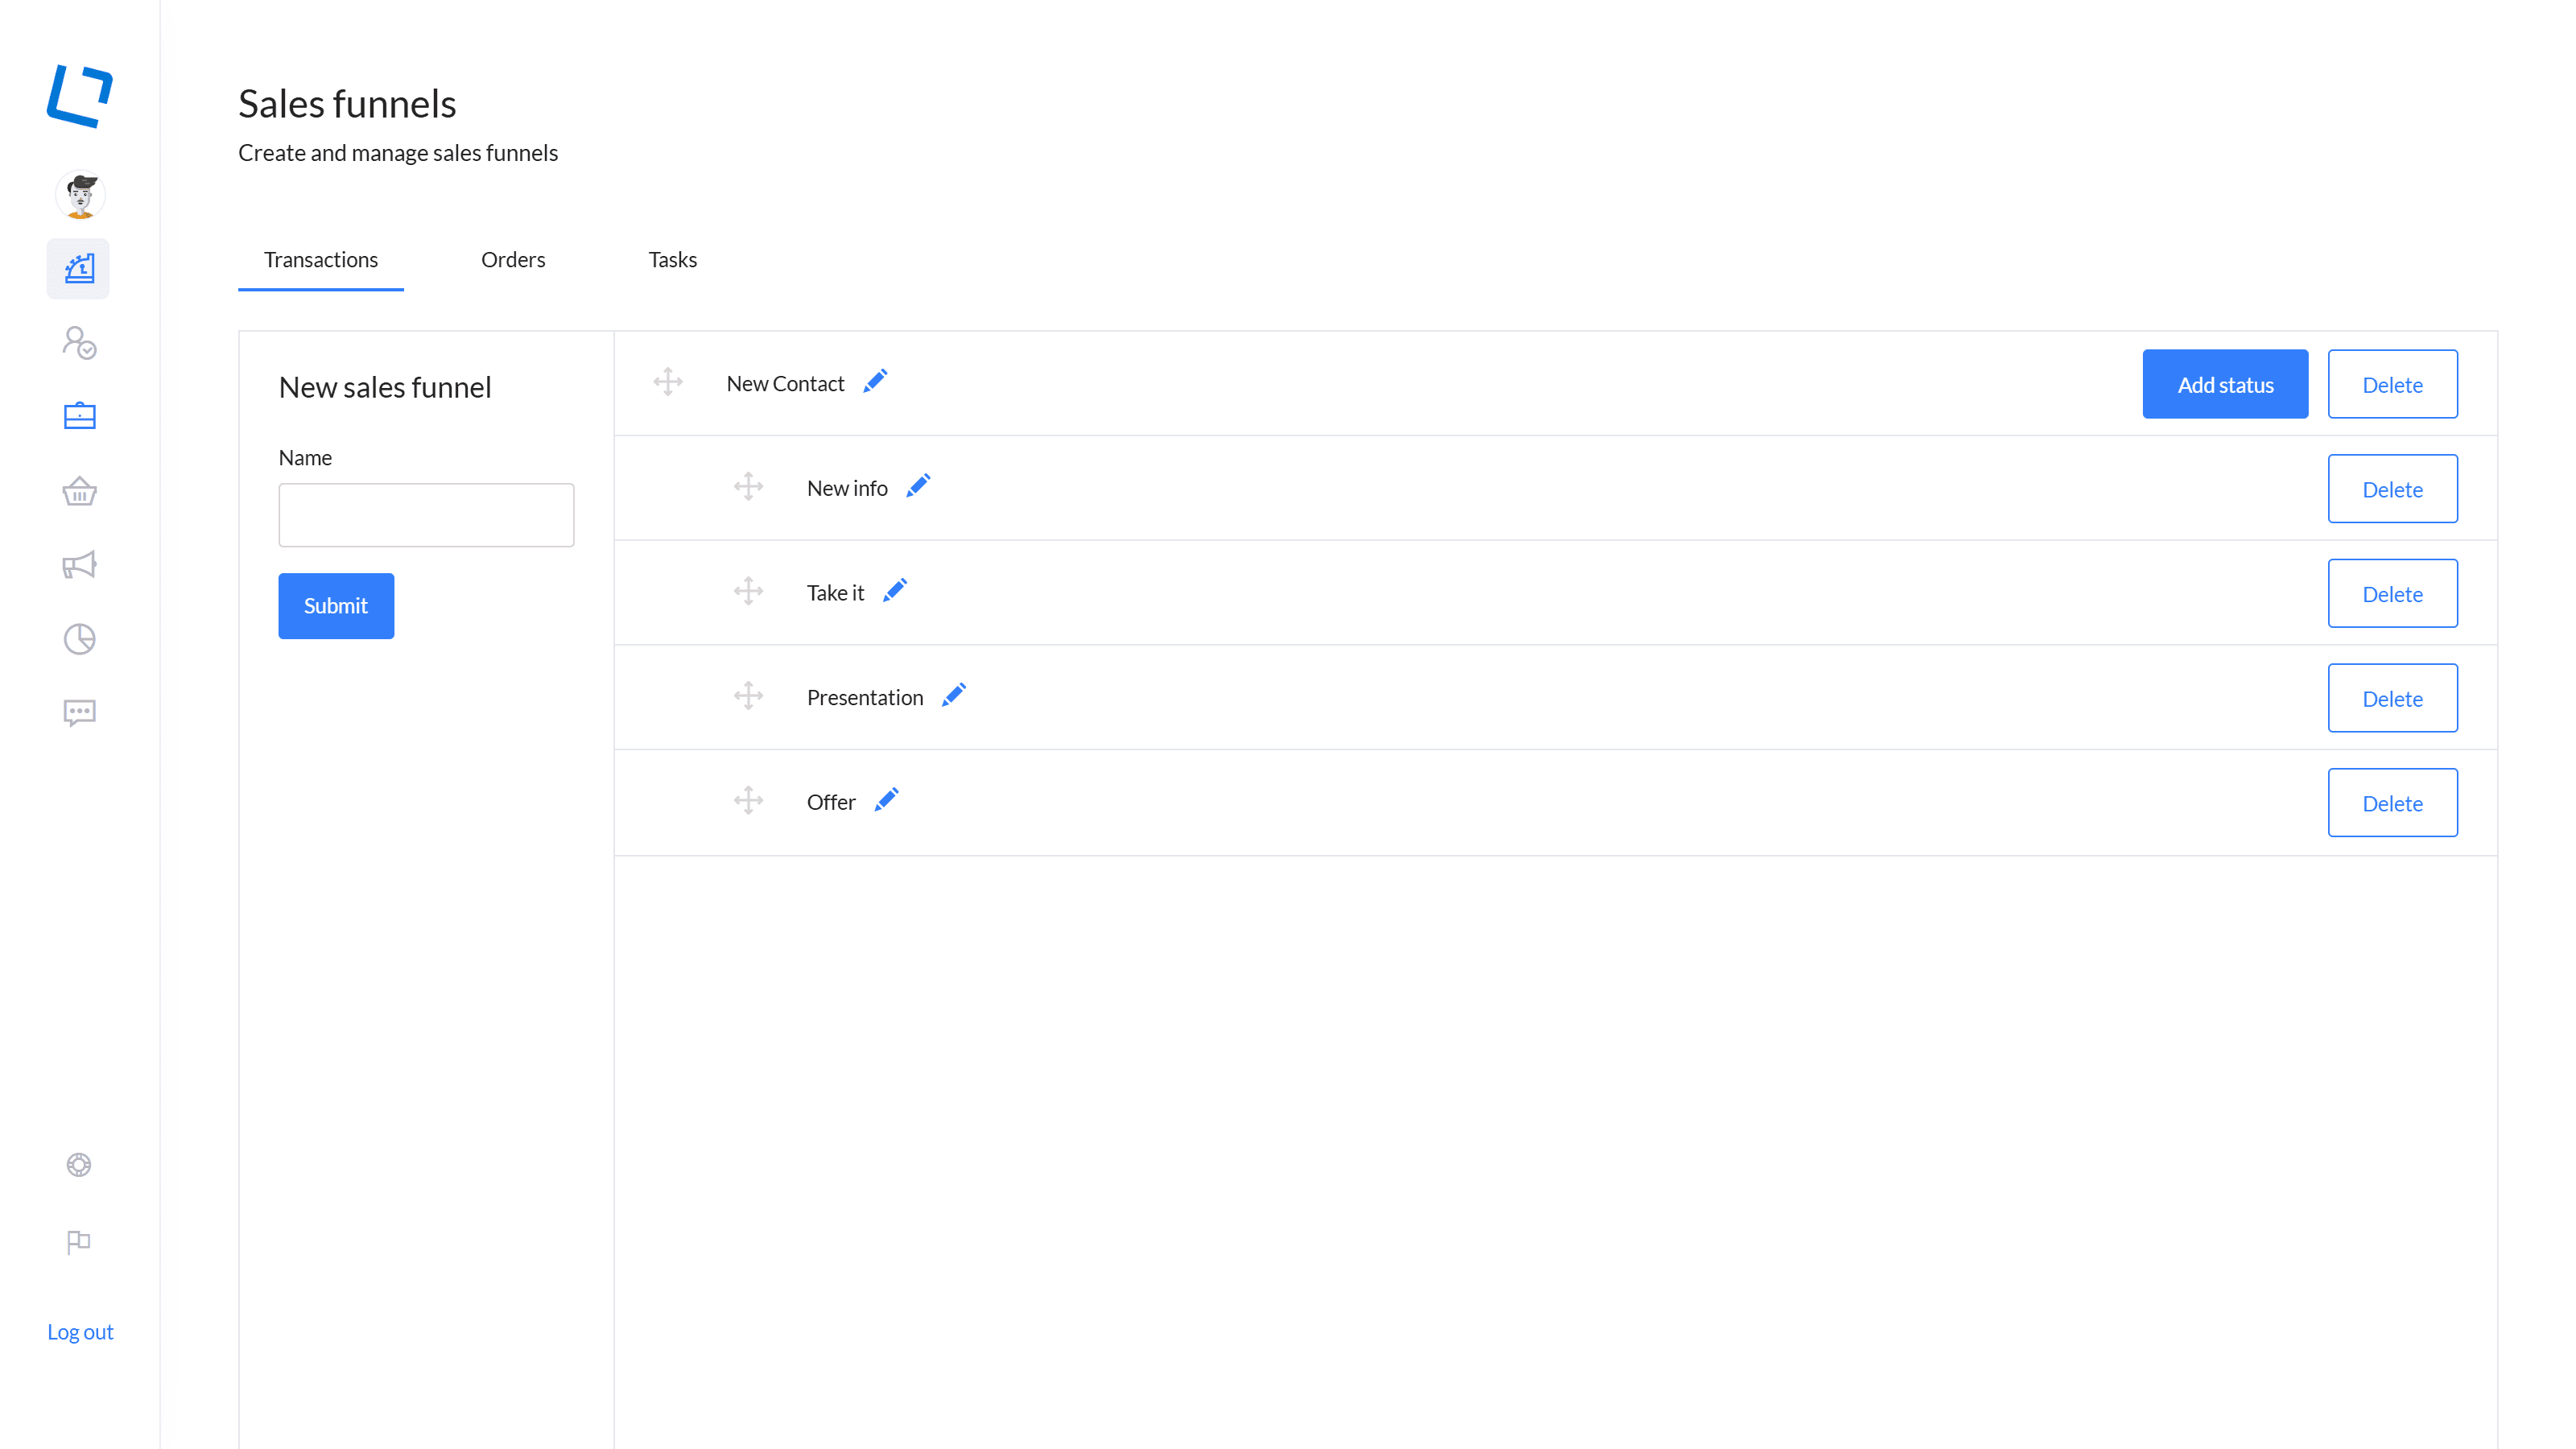Click the flag icon in sidebar
Viewport: 2576px width, 1449px height.
pyautogui.click(x=79, y=1241)
